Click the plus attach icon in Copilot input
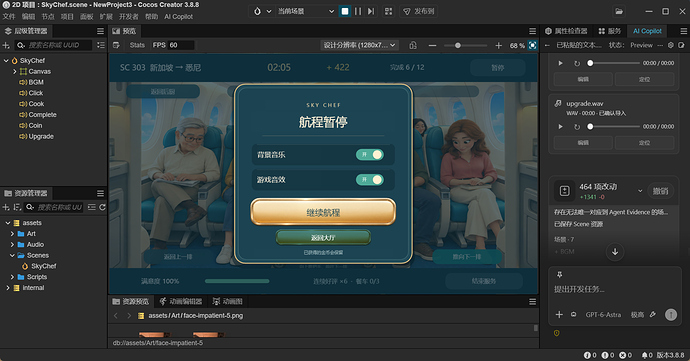 click(x=559, y=314)
